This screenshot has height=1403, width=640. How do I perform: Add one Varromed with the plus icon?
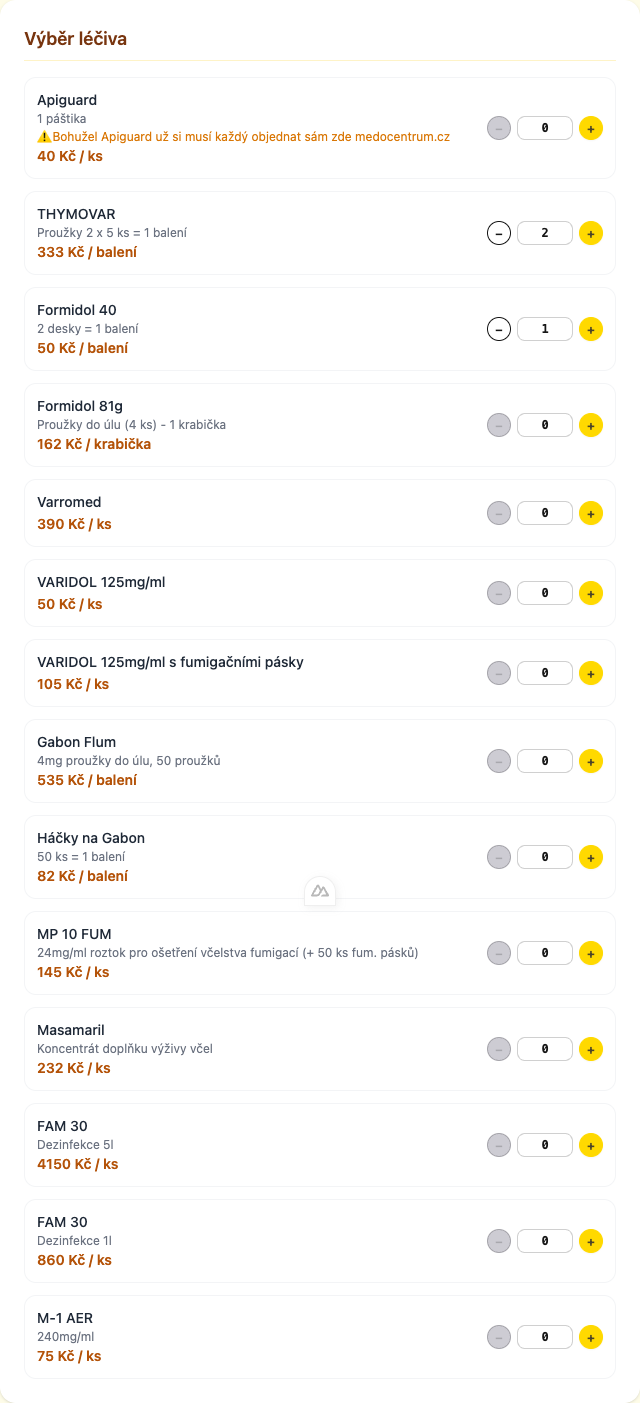591,513
